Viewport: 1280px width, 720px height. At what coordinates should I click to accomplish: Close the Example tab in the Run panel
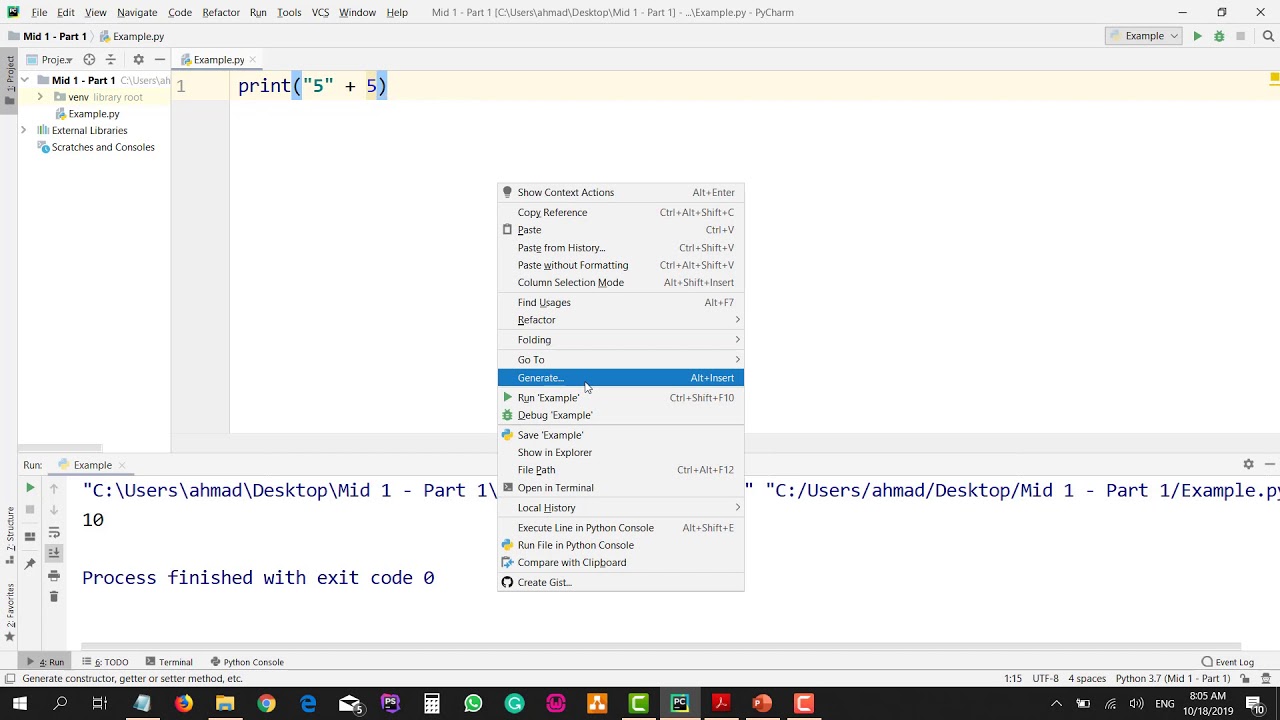click(122, 465)
